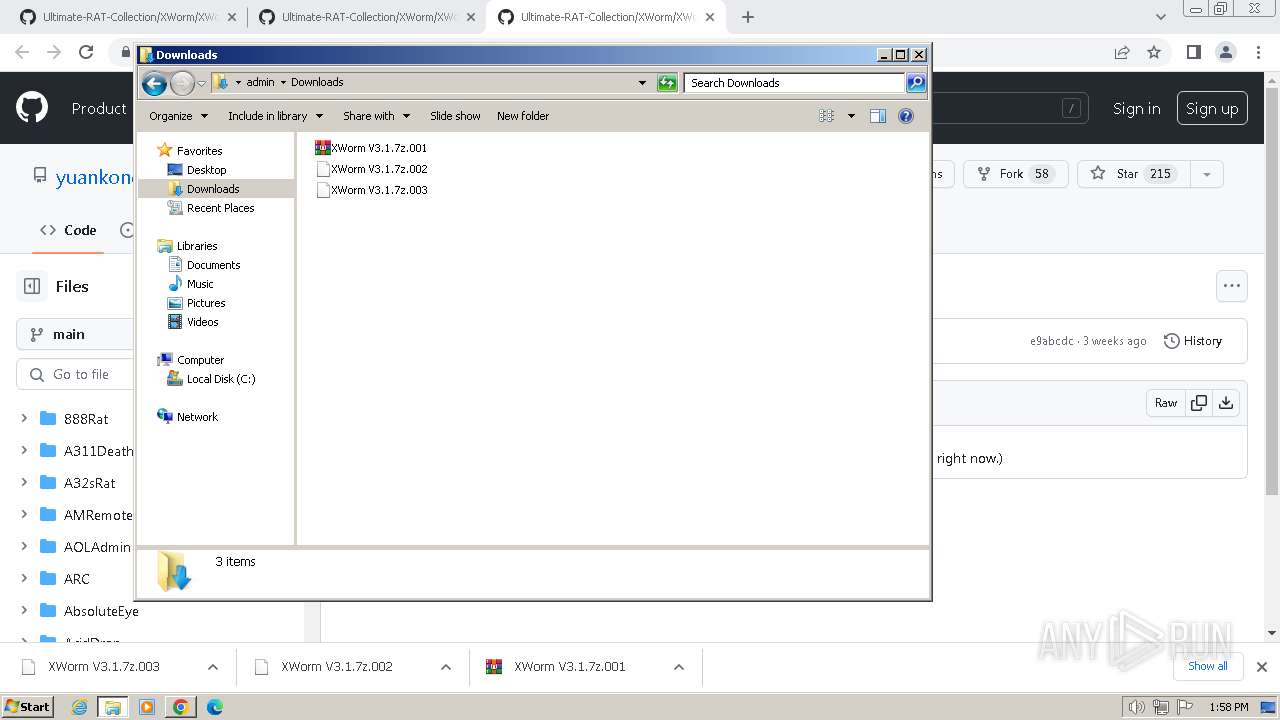Fork the repository
Viewport: 1280px width, 720px height.
coord(1014,174)
